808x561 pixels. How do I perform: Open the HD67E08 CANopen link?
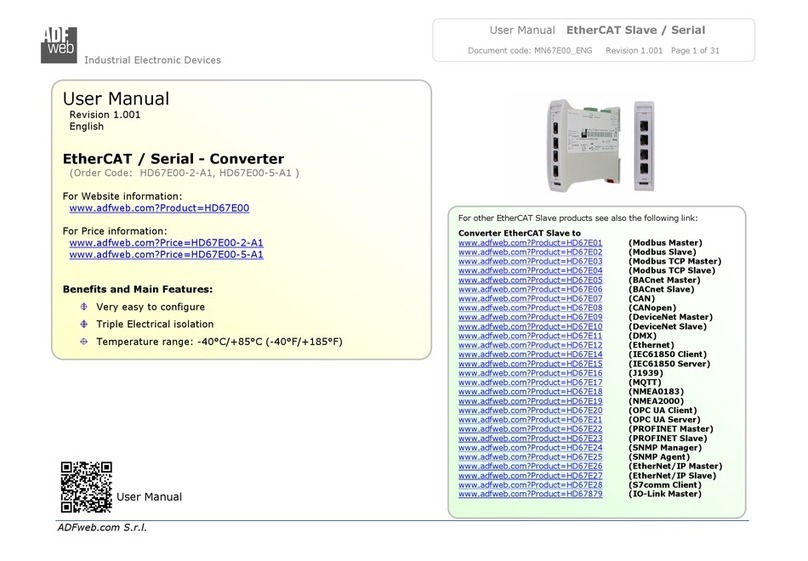[x=530, y=308]
